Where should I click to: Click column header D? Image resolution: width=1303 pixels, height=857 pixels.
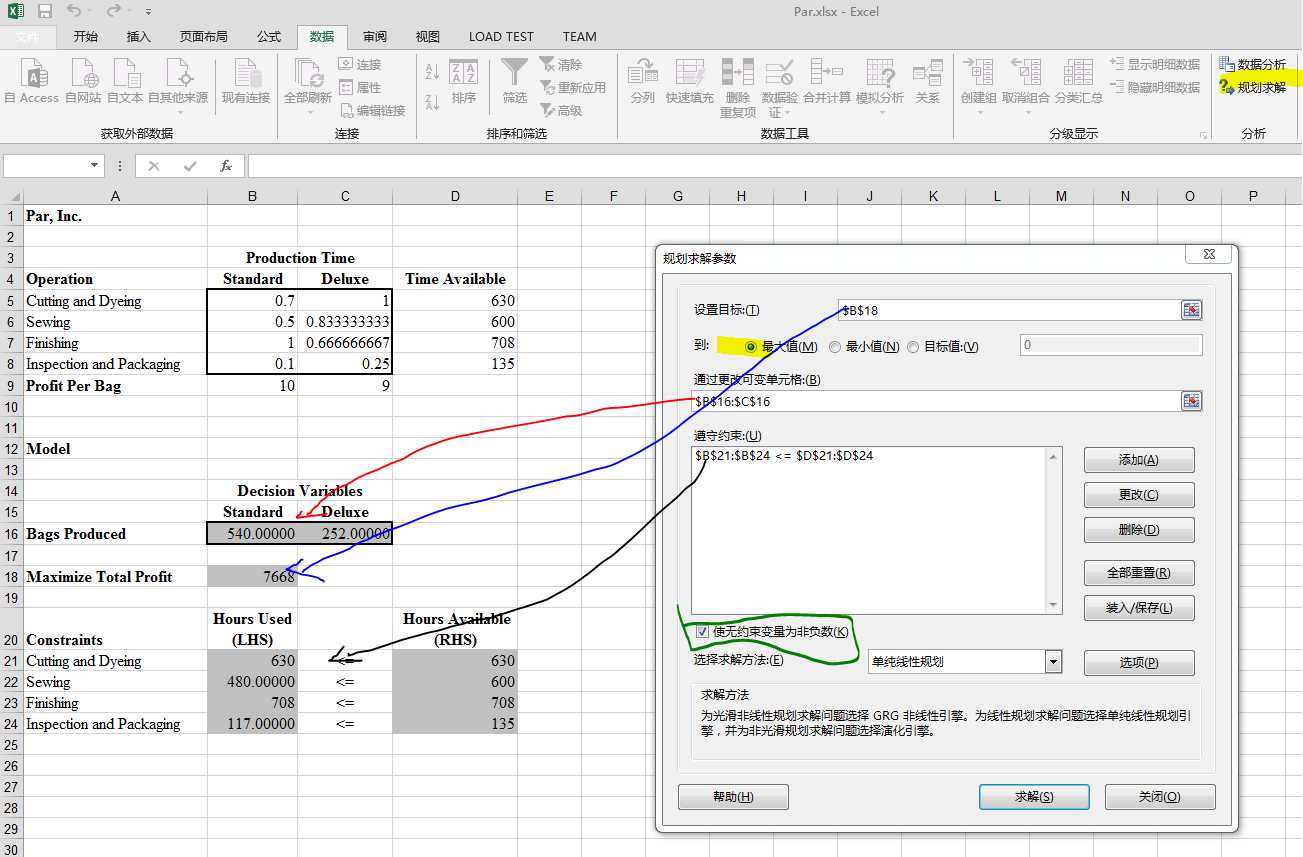point(455,196)
